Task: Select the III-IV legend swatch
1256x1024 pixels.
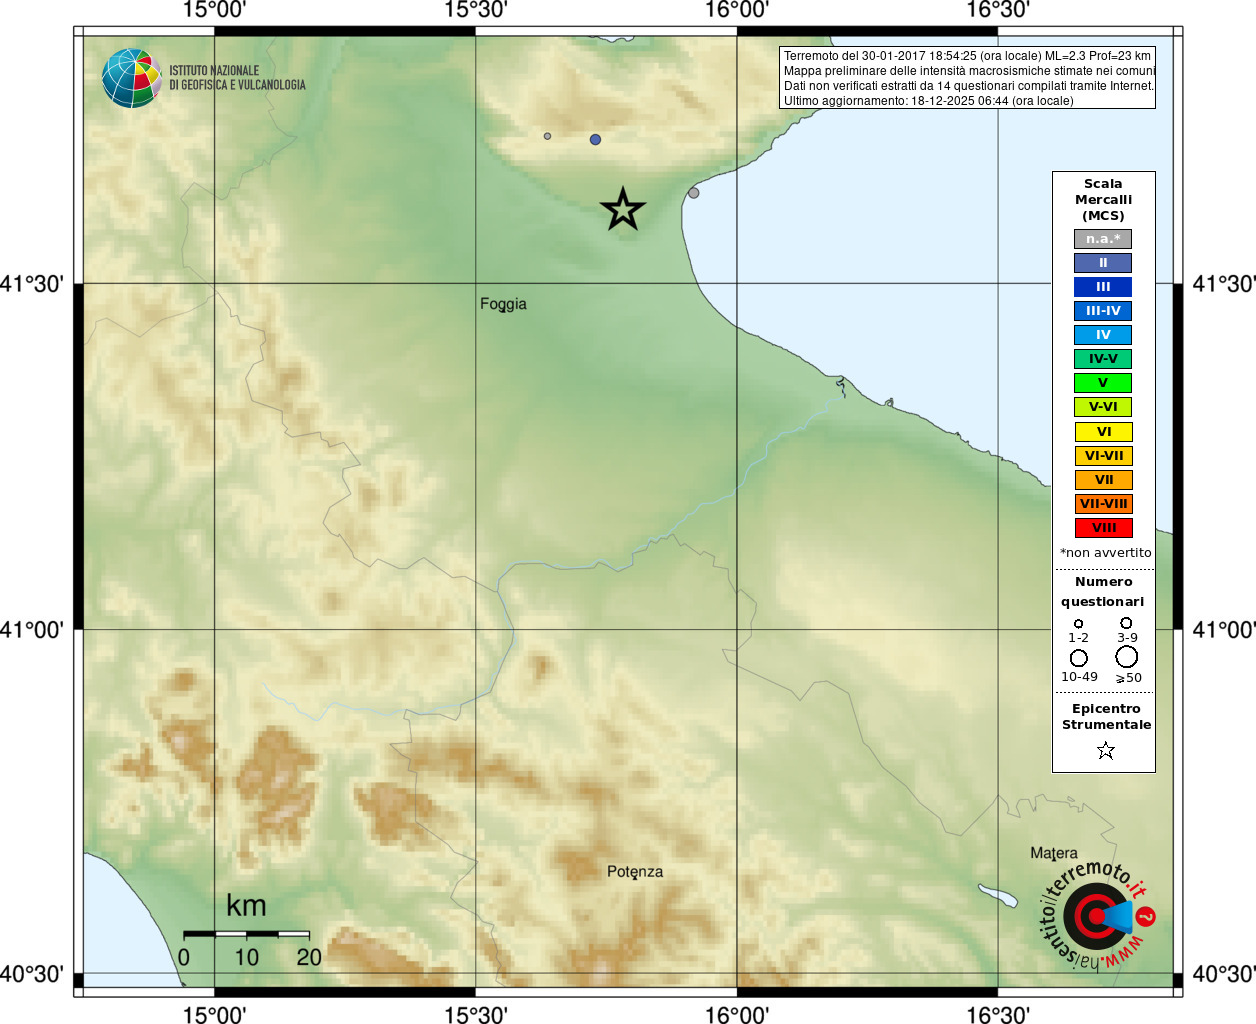Action: click(x=1103, y=311)
